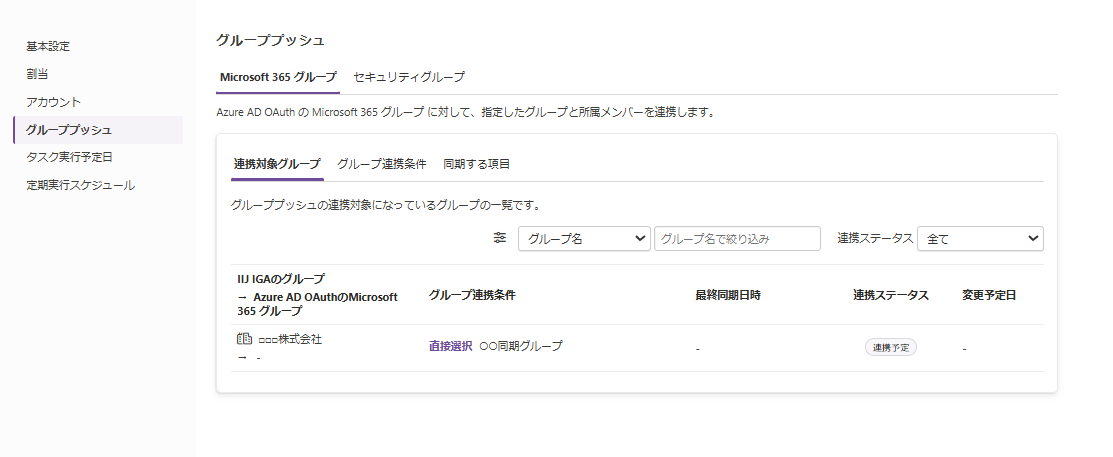1113x457 pixels.
Task: Click the 連携予定 status badge
Action: (x=890, y=347)
